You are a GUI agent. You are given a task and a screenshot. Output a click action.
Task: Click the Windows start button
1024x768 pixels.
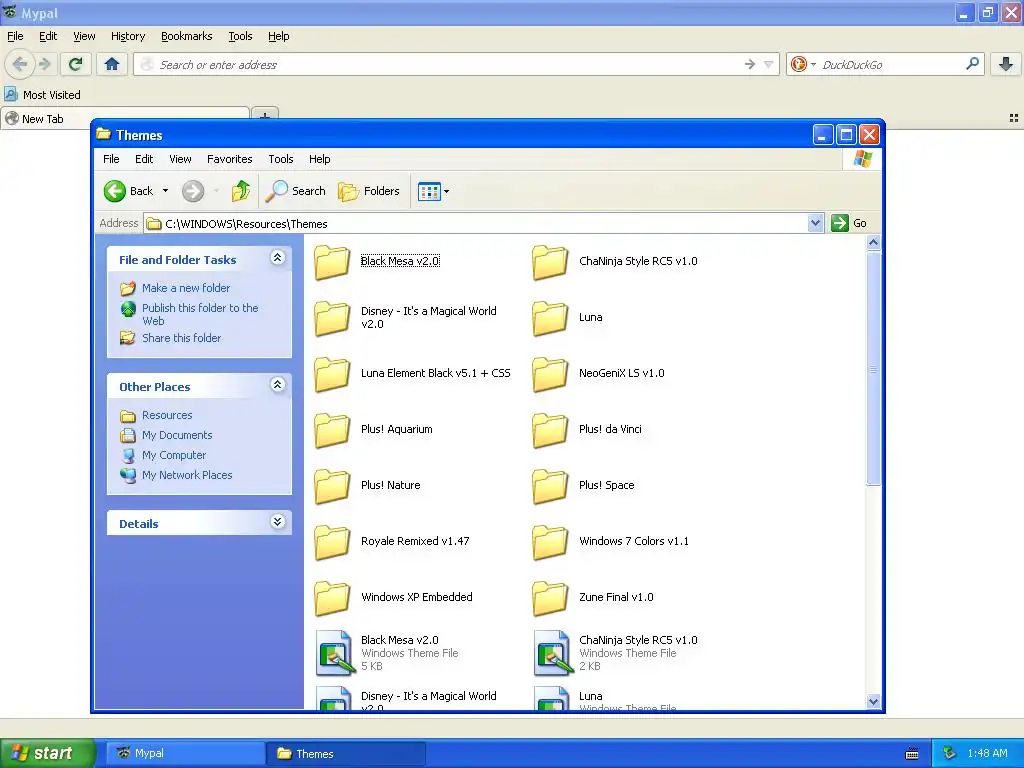click(47, 753)
